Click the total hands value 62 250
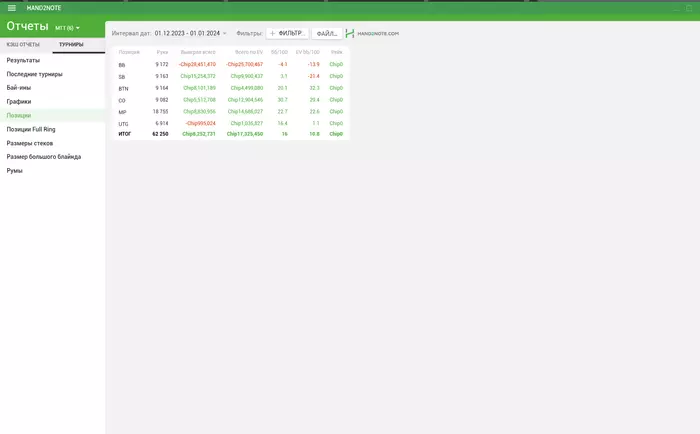Image resolution: width=700 pixels, height=434 pixels. tap(160, 134)
